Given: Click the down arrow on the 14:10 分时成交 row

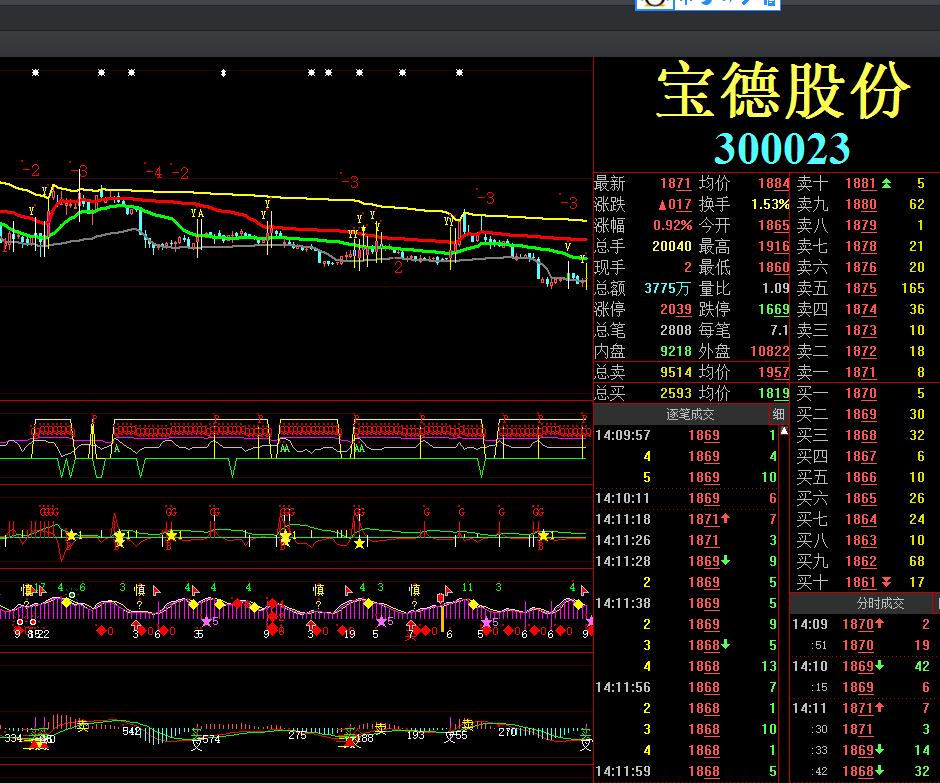Looking at the screenshot, I should pos(879,665).
